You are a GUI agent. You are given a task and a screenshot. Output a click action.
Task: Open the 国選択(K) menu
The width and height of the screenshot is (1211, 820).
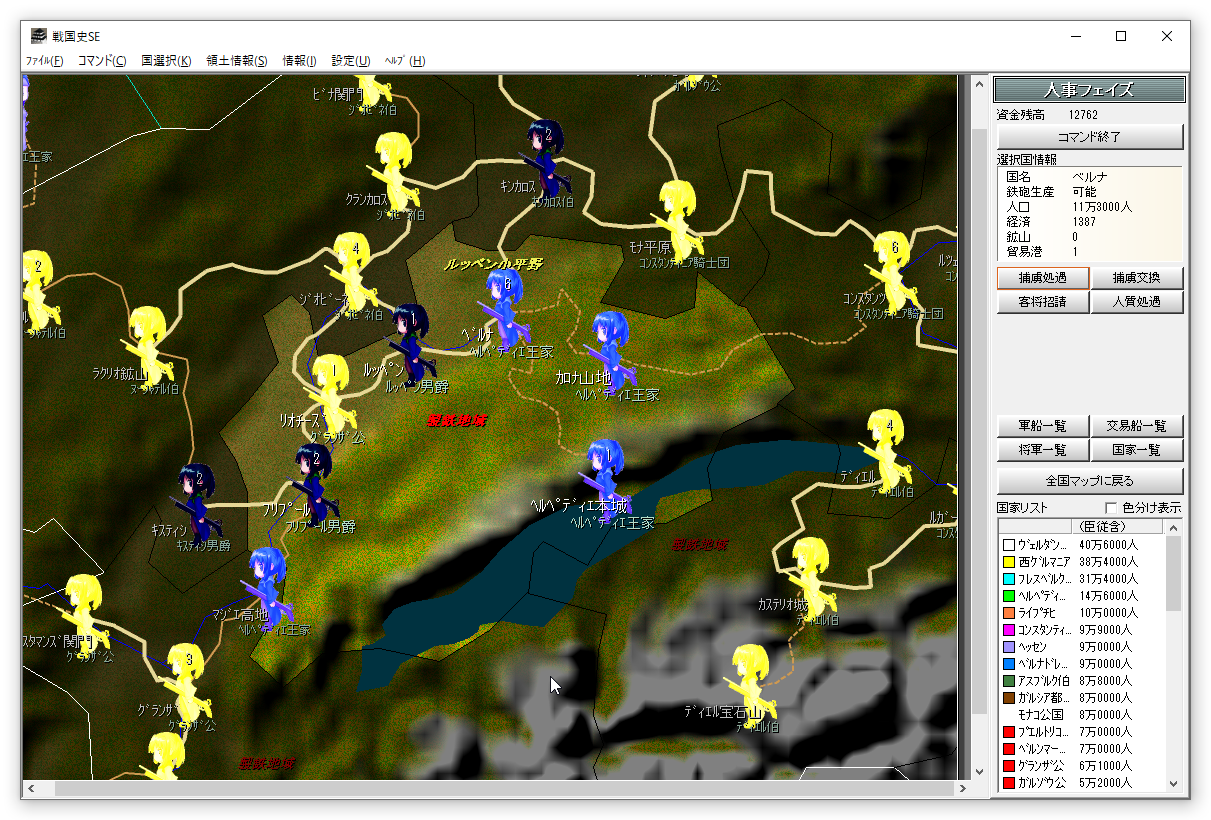click(166, 61)
